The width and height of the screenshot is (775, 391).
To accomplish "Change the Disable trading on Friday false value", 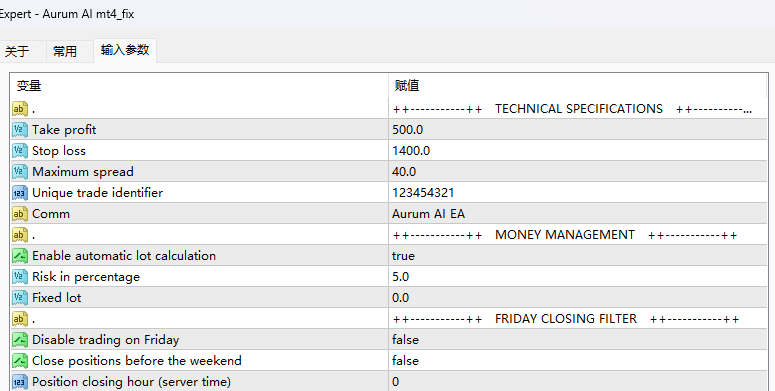I will tap(405, 340).
